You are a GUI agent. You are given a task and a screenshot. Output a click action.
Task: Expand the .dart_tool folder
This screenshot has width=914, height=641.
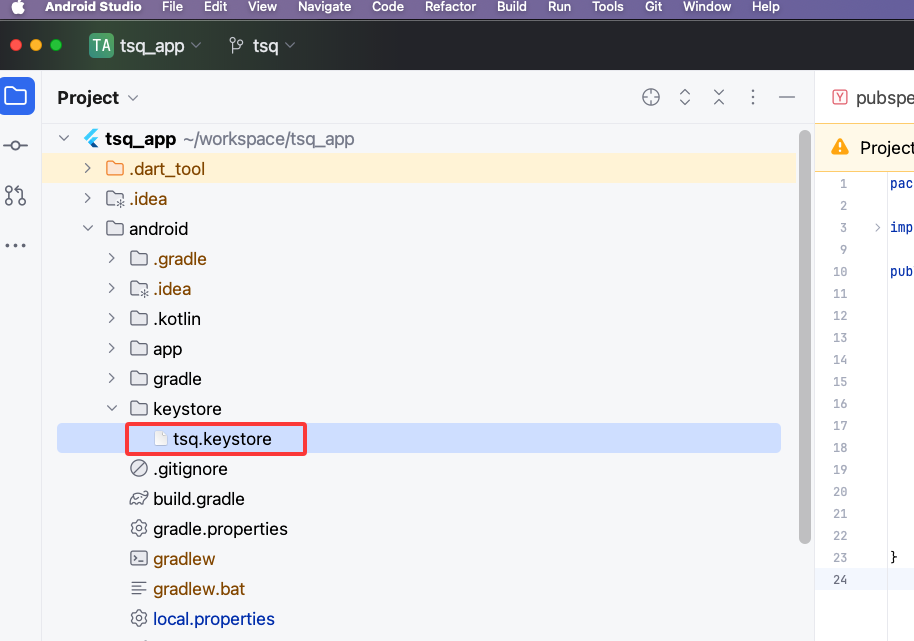click(88, 169)
